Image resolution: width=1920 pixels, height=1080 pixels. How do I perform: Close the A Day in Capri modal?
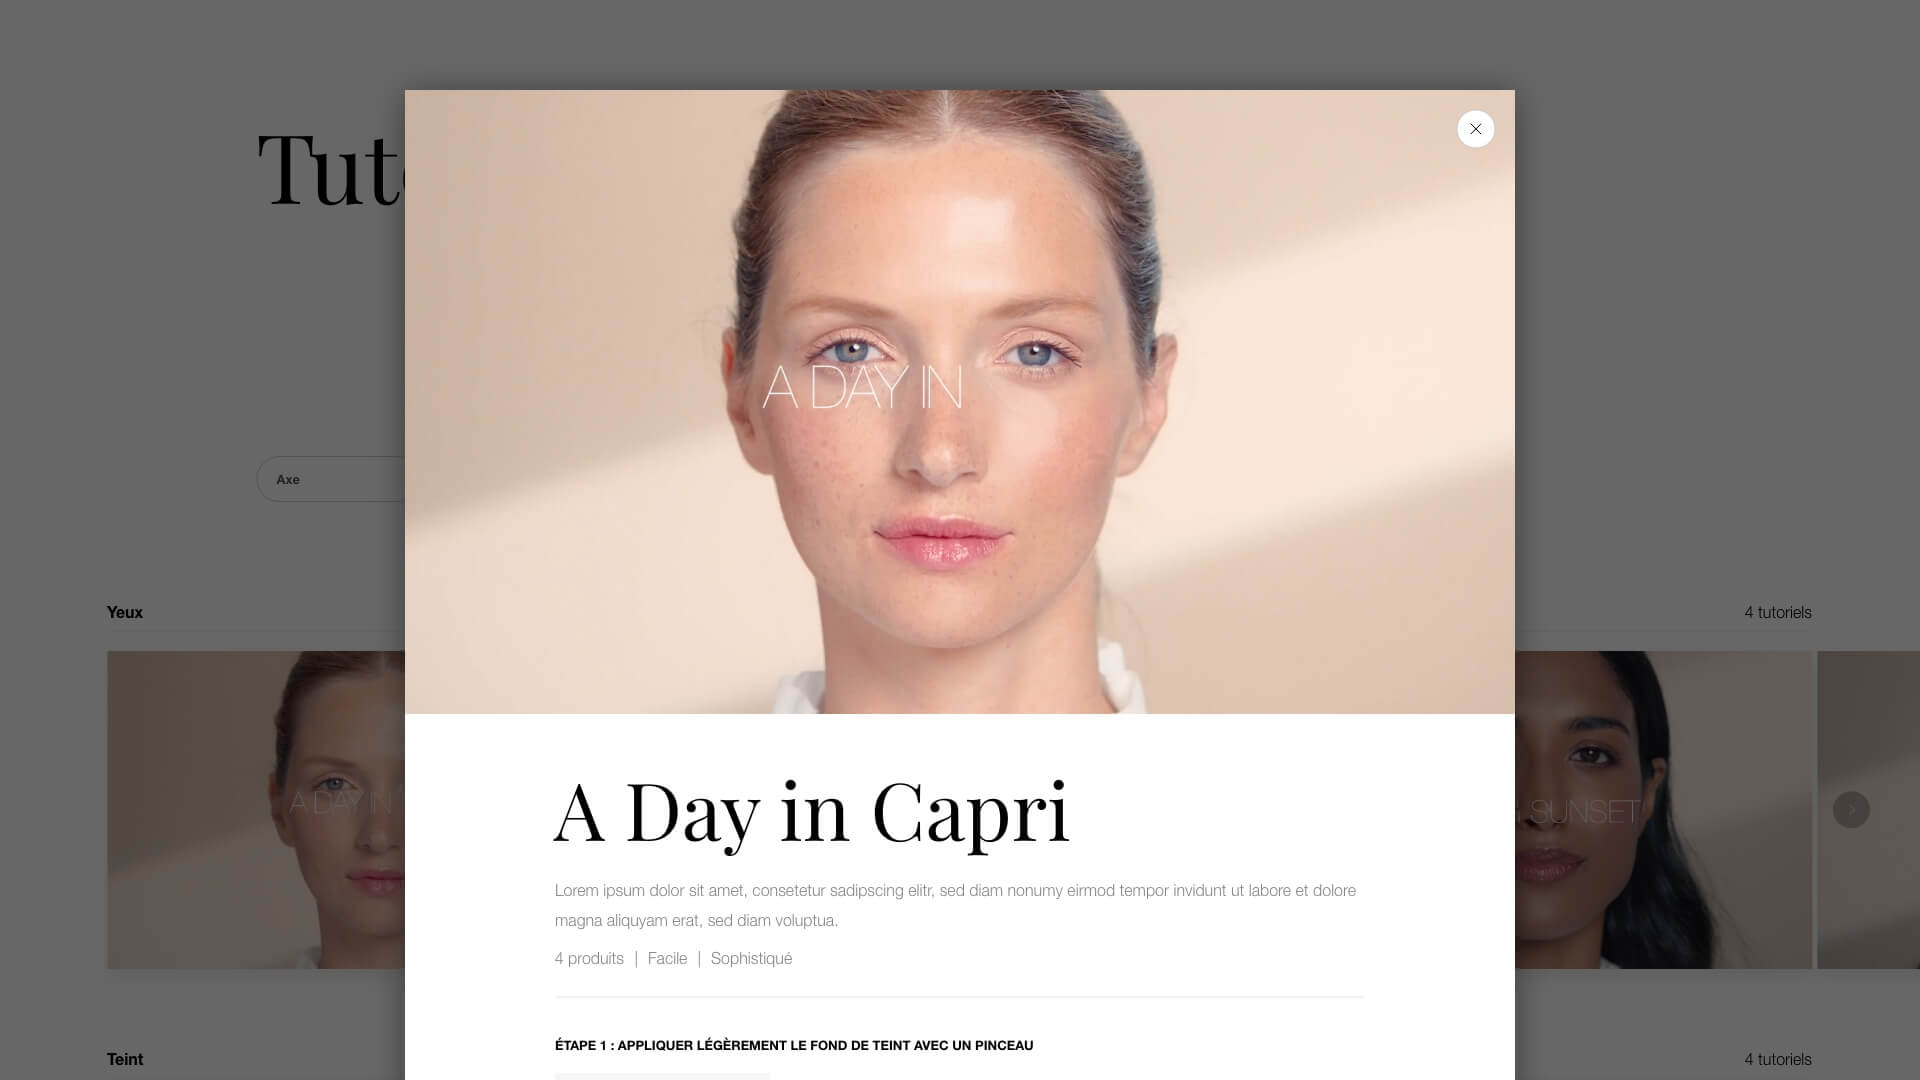click(1475, 129)
